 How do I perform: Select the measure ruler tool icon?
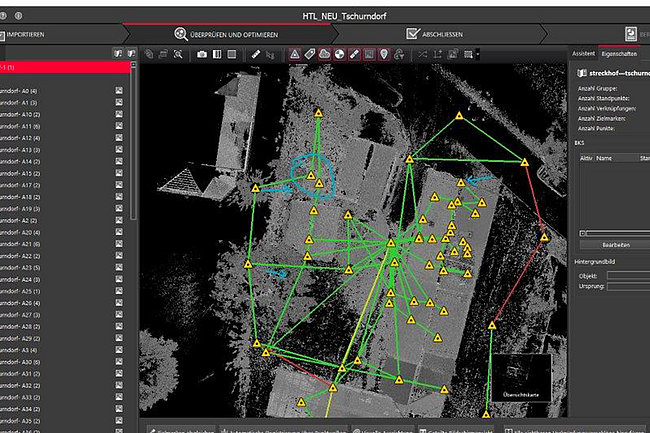point(256,53)
